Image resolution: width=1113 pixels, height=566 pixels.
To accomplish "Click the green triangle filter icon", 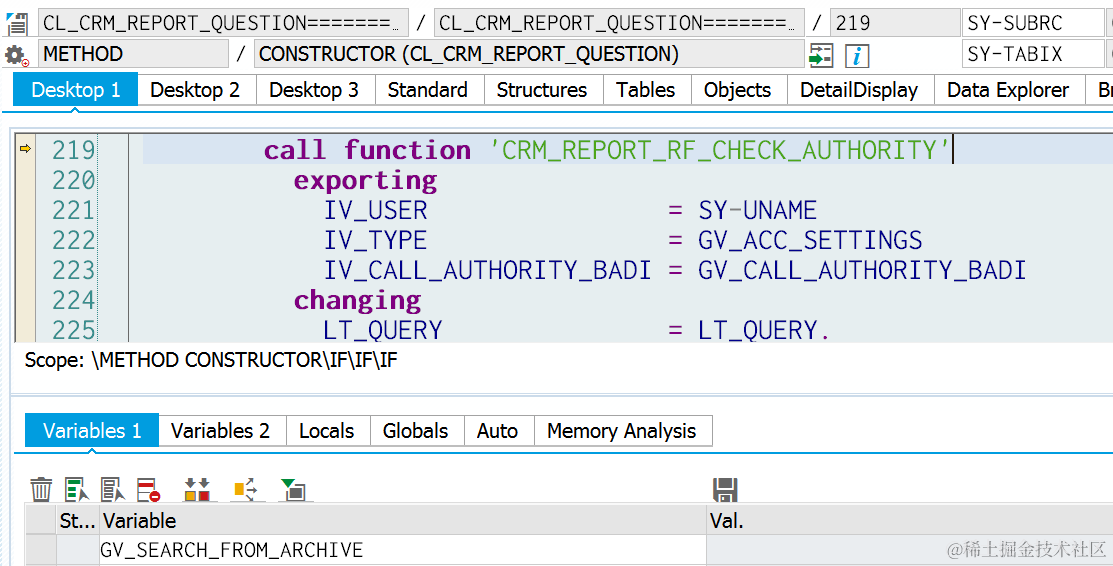I will [293, 490].
